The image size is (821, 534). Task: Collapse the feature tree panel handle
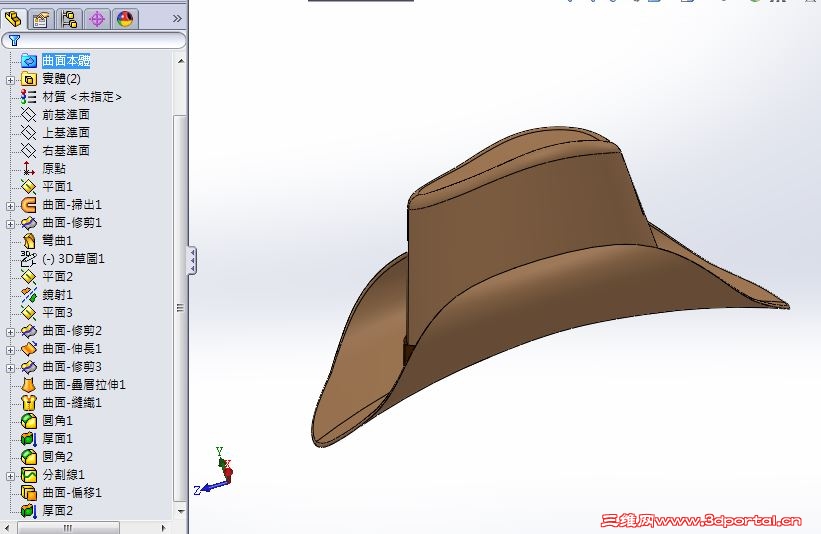pyautogui.click(x=192, y=260)
